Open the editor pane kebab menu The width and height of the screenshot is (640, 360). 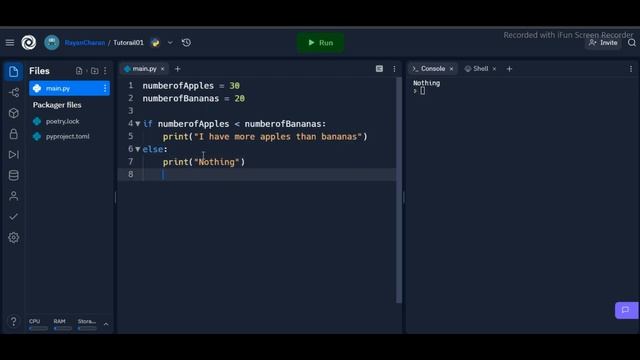pos(394,69)
